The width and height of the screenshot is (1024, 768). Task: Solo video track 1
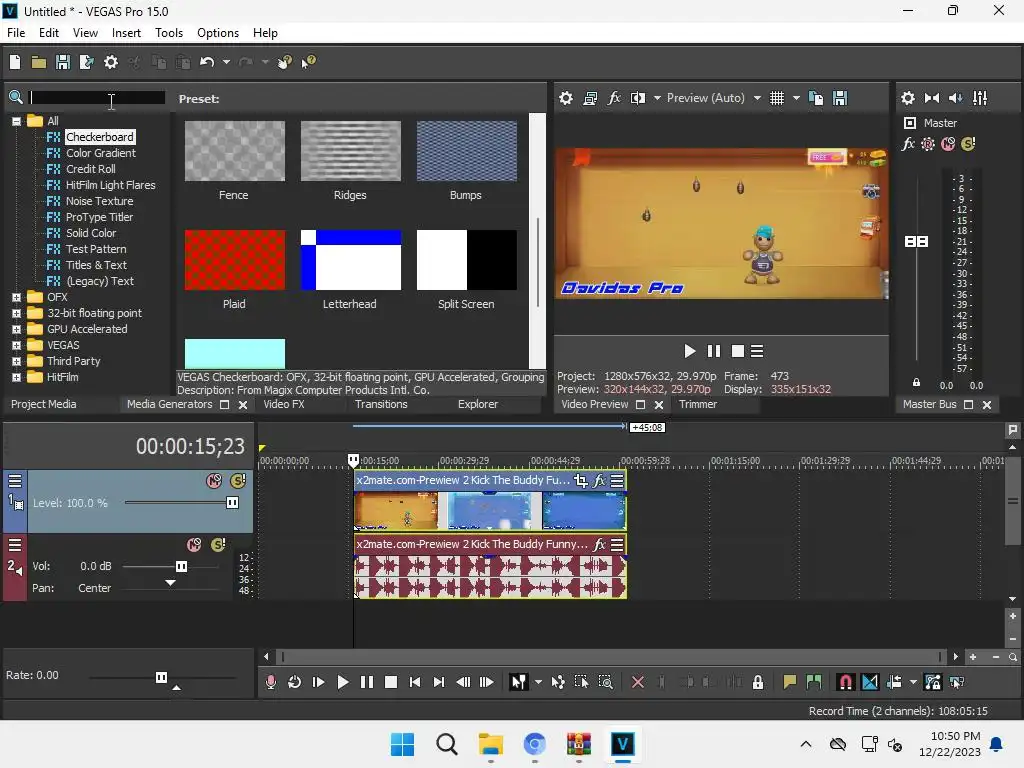pyautogui.click(x=238, y=481)
